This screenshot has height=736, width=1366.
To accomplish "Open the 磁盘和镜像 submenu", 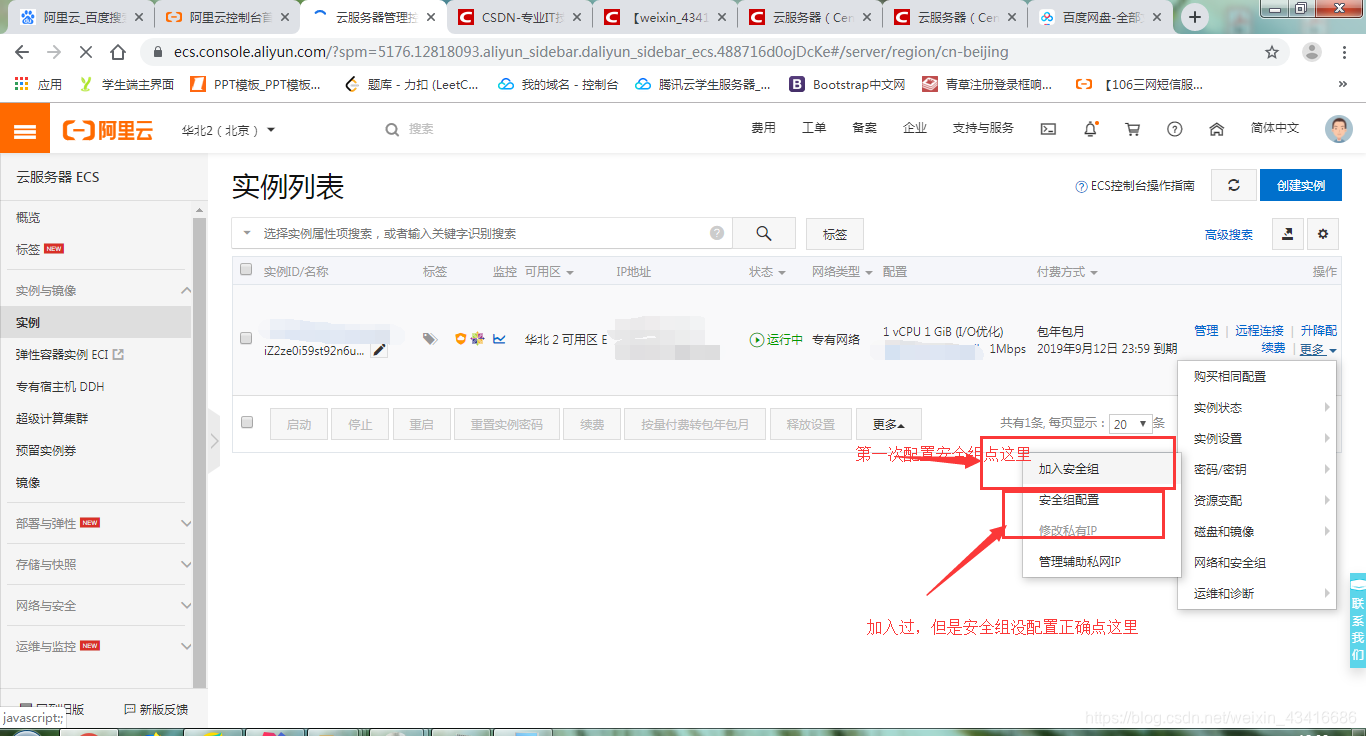I will pyautogui.click(x=1257, y=532).
